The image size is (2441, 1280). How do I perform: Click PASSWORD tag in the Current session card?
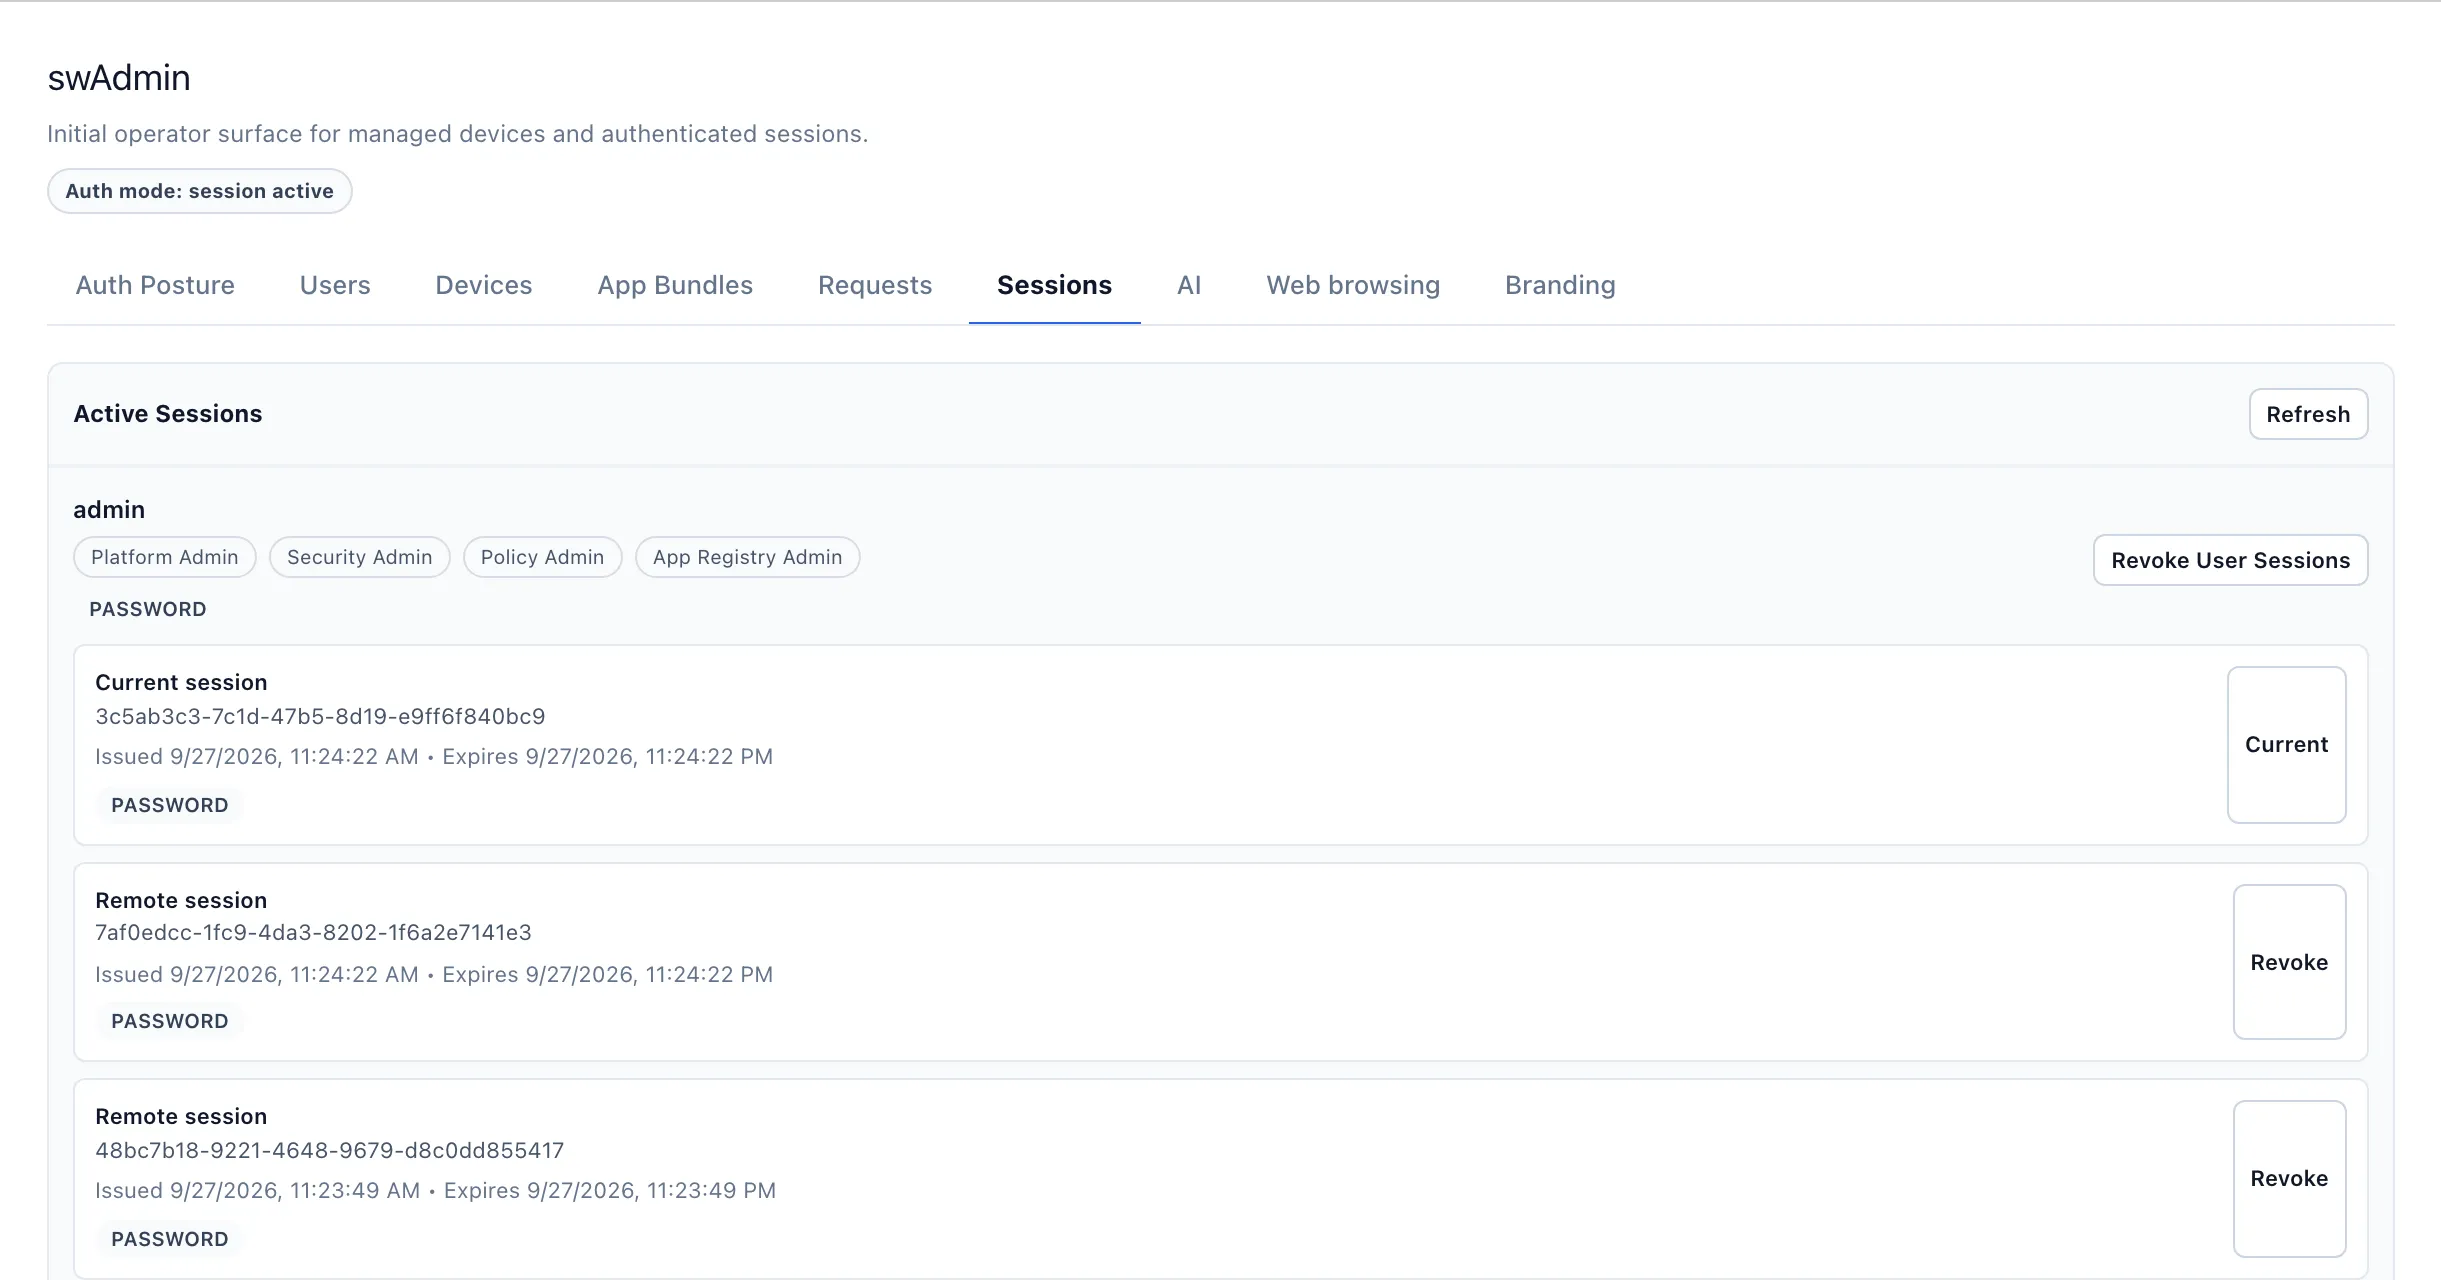point(170,805)
